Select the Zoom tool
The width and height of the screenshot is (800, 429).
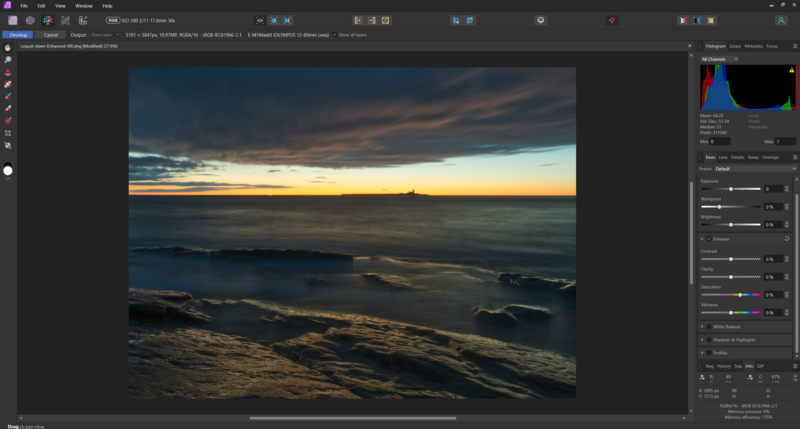[8, 60]
